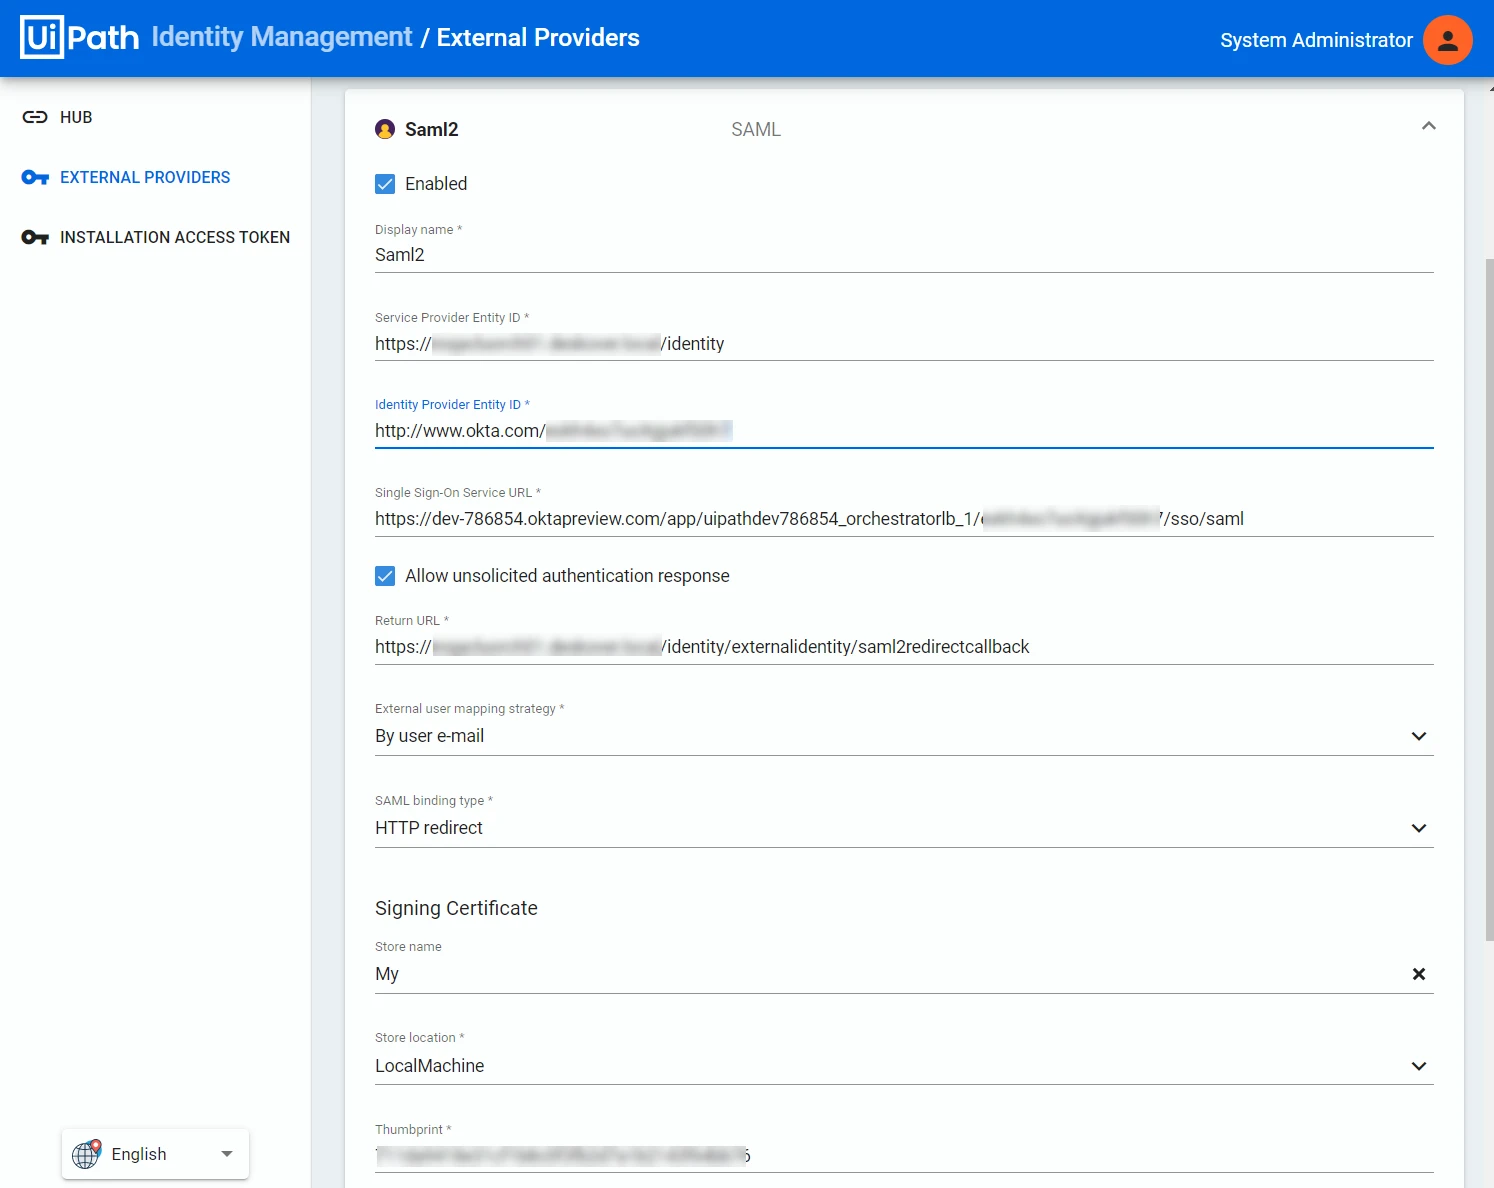Edit the Thumbprint field
Image resolution: width=1494 pixels, height=1188 pixels.
pos(904,1156)
